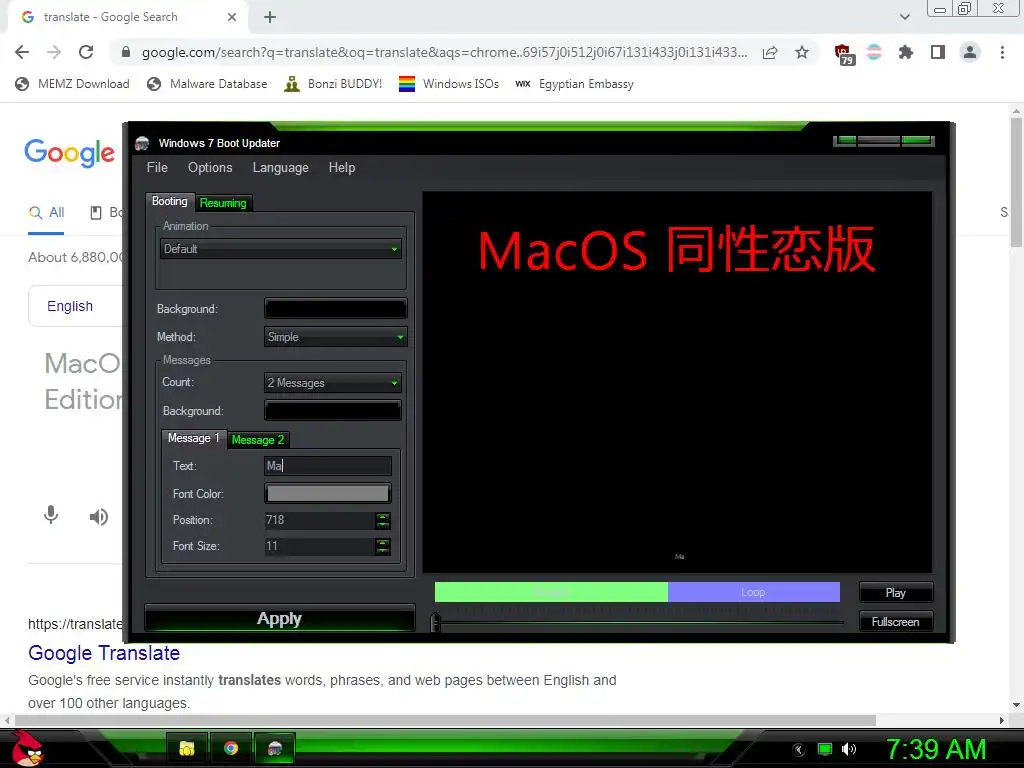Select the Message 1 tab

(193, 438)
